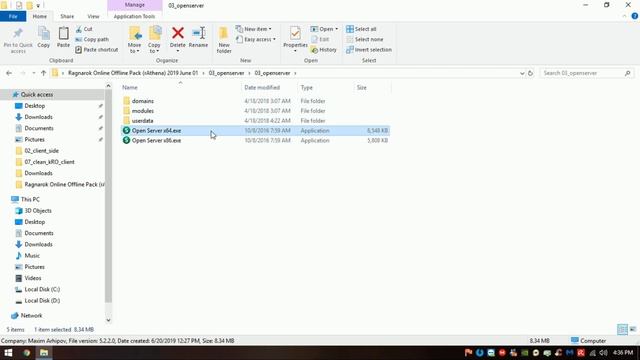
Task: Open the File menu tab
Action: point(13,16)
